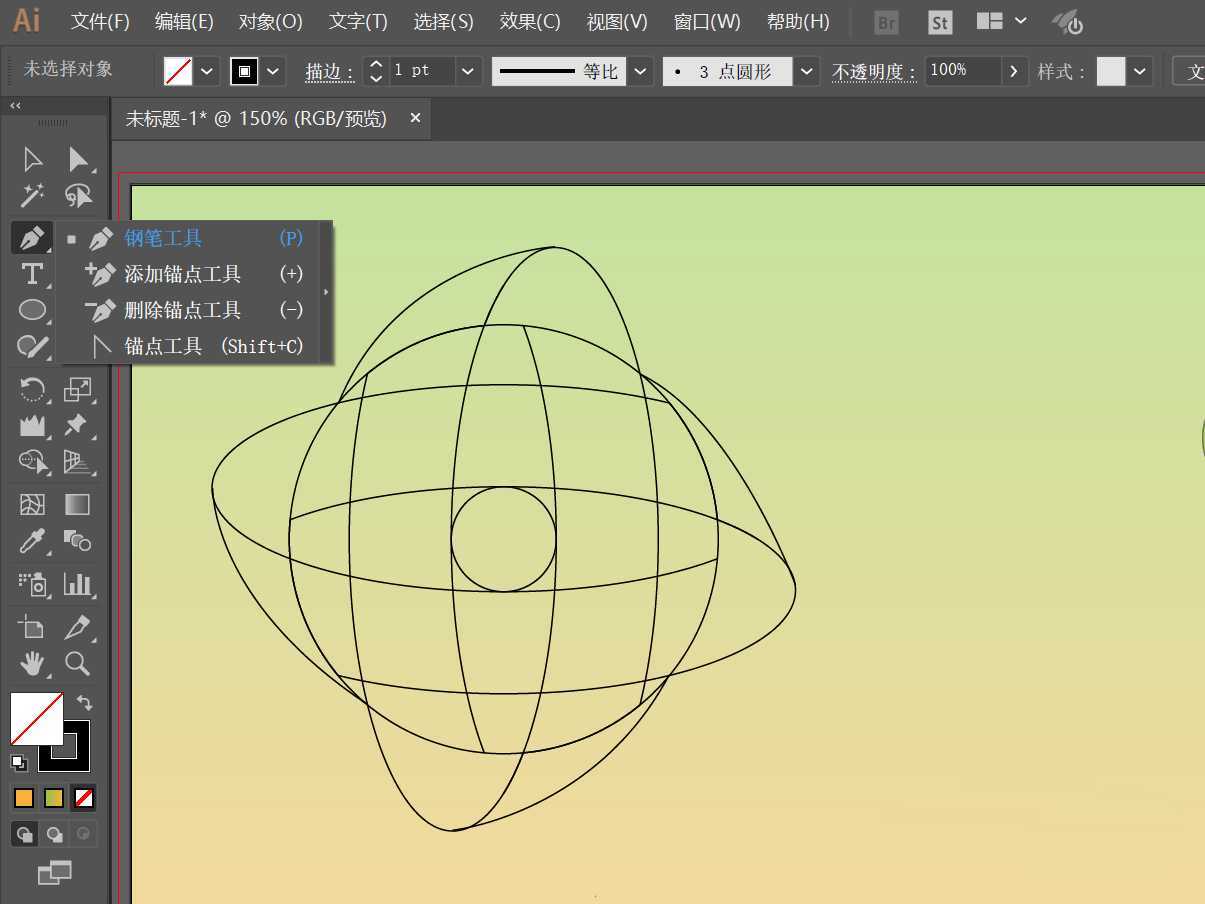Swap fill and stroke colors arrow
The height and width of the screenshot is (904, 1205).
[x=85, y=703]
